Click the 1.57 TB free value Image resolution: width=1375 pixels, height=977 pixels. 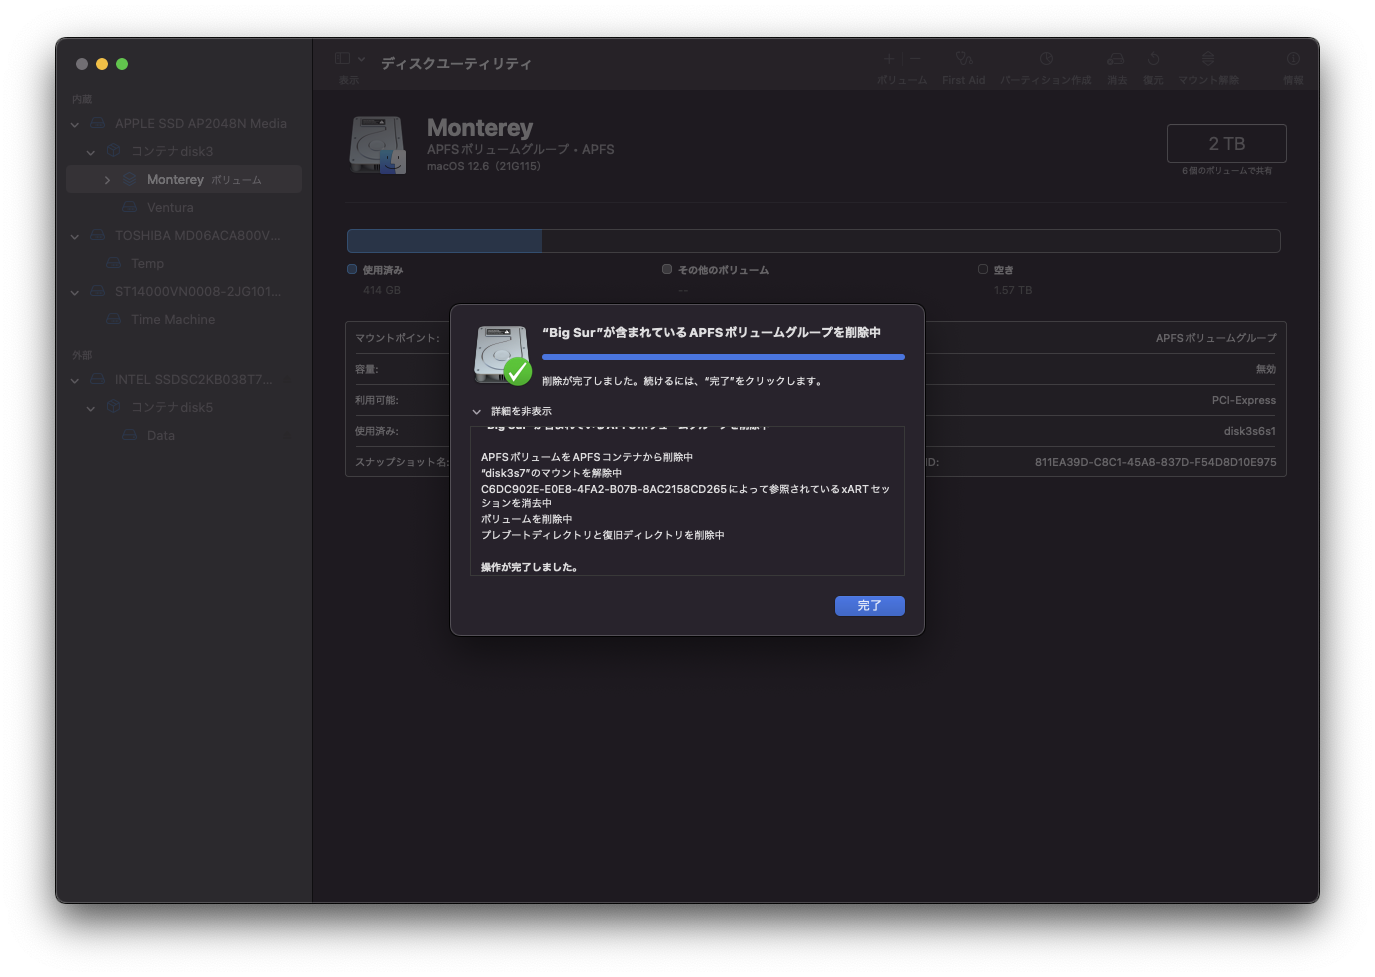coord(1013,290)
